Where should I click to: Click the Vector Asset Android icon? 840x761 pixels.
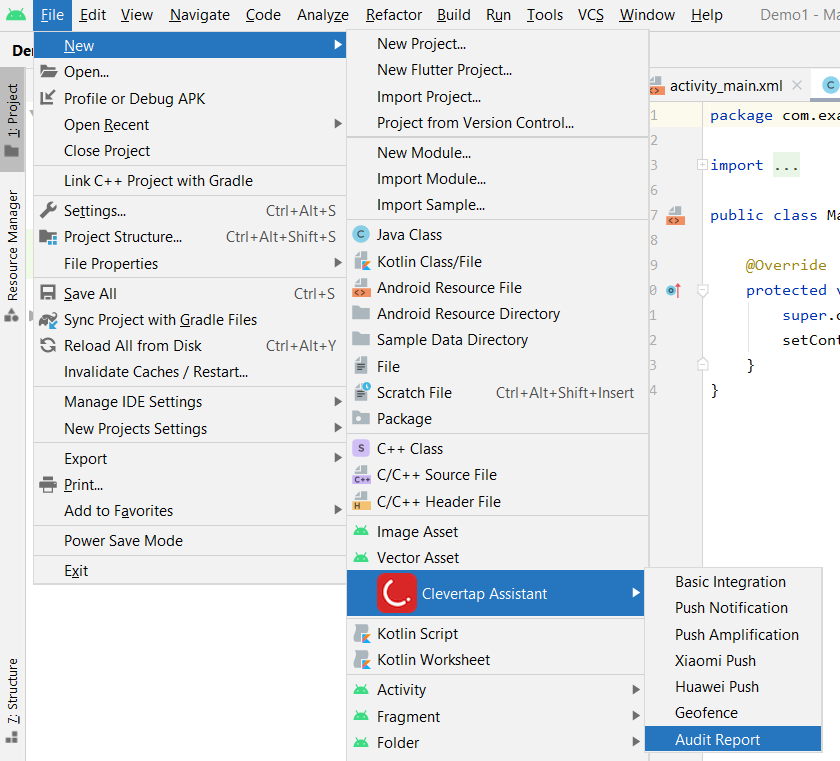click(361, 557)
